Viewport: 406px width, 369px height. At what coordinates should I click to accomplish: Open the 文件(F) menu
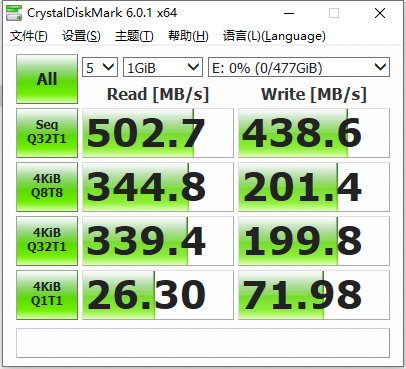pos(28,36)
